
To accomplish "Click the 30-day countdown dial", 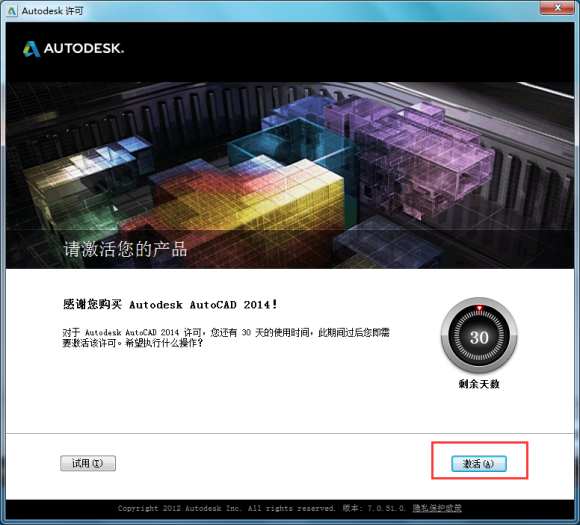I will pos(479,336).
